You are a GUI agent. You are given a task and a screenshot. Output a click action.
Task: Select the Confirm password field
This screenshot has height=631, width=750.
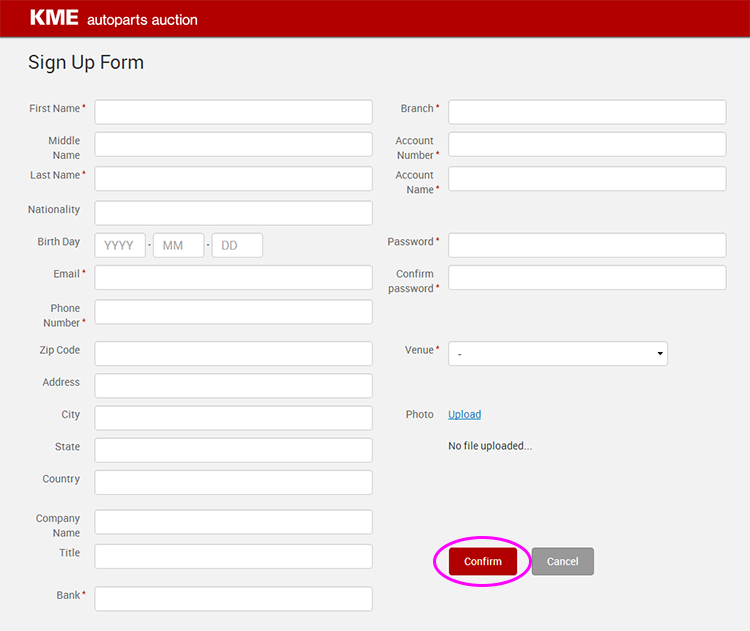[x=587, y=277]
